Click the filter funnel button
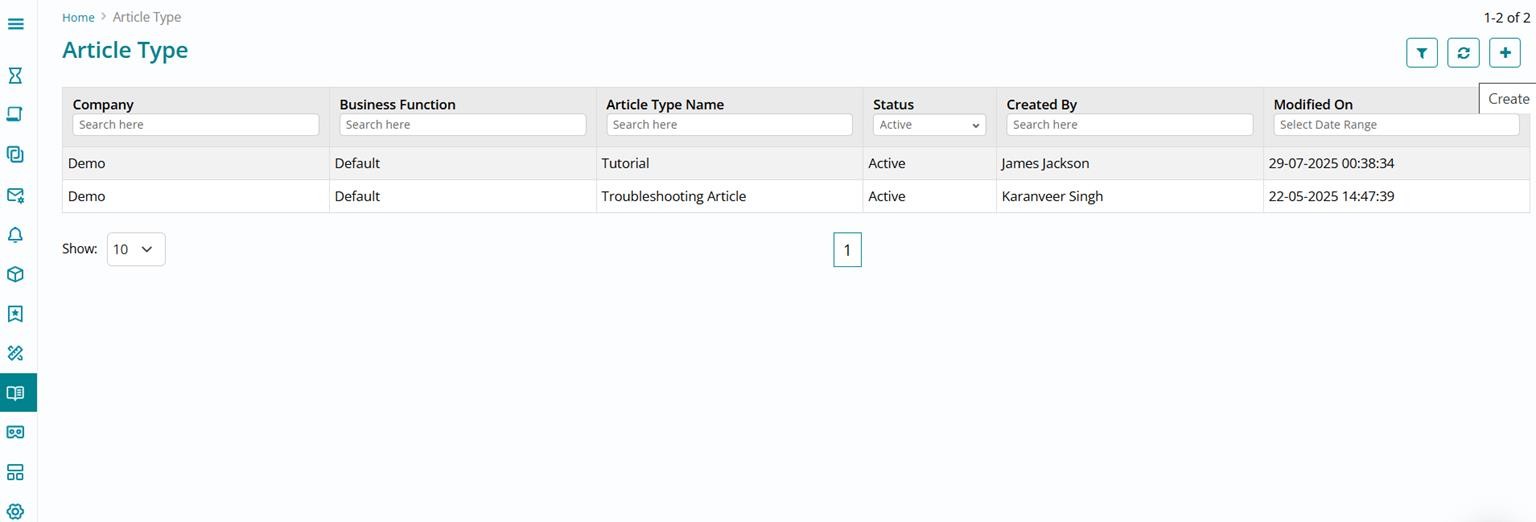The width and height of the screenshot is (1536, 522). tap(1421, 53)
